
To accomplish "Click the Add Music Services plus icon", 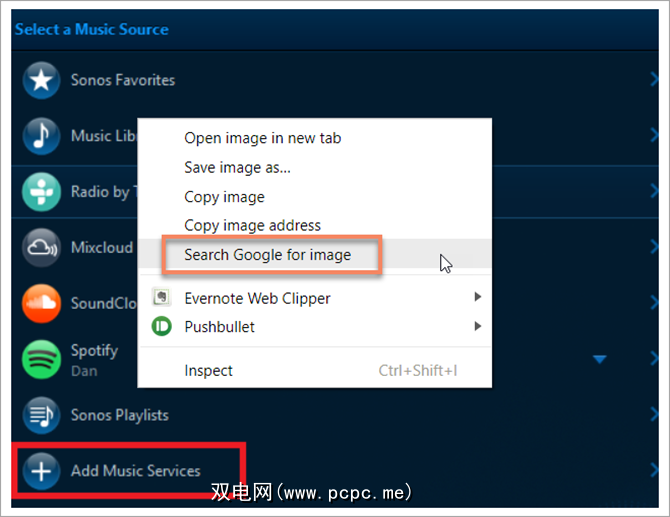I will point(41,471).
